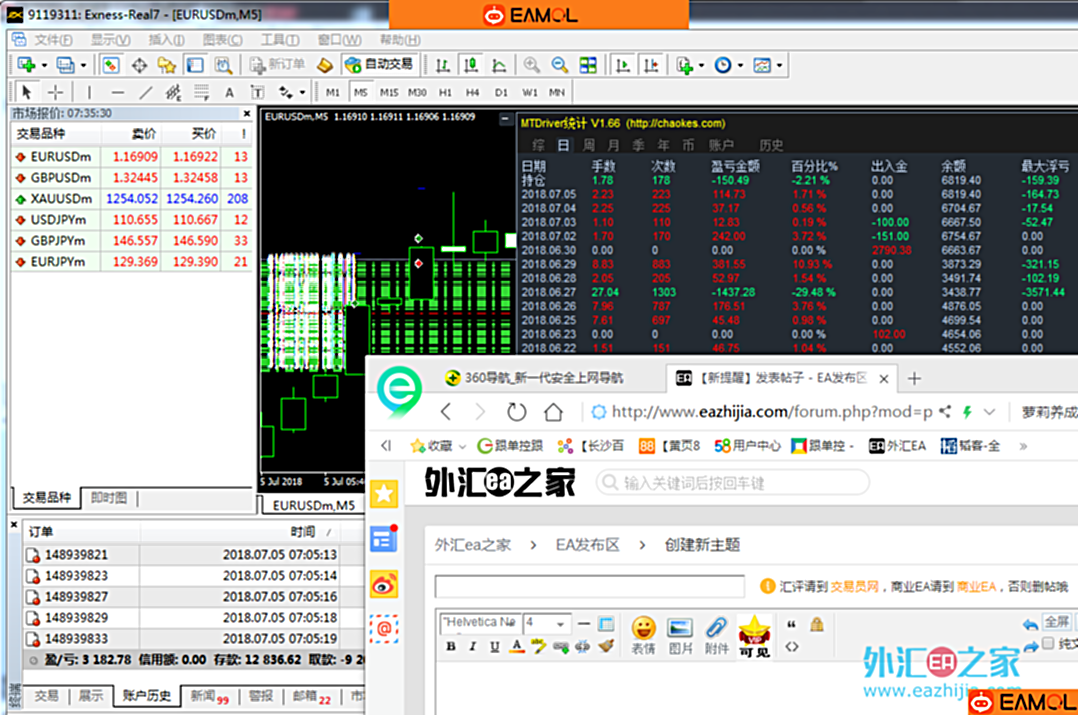Screen dimensions: 1078x715
Task: Click the forum search box
Action: point(732,483)
